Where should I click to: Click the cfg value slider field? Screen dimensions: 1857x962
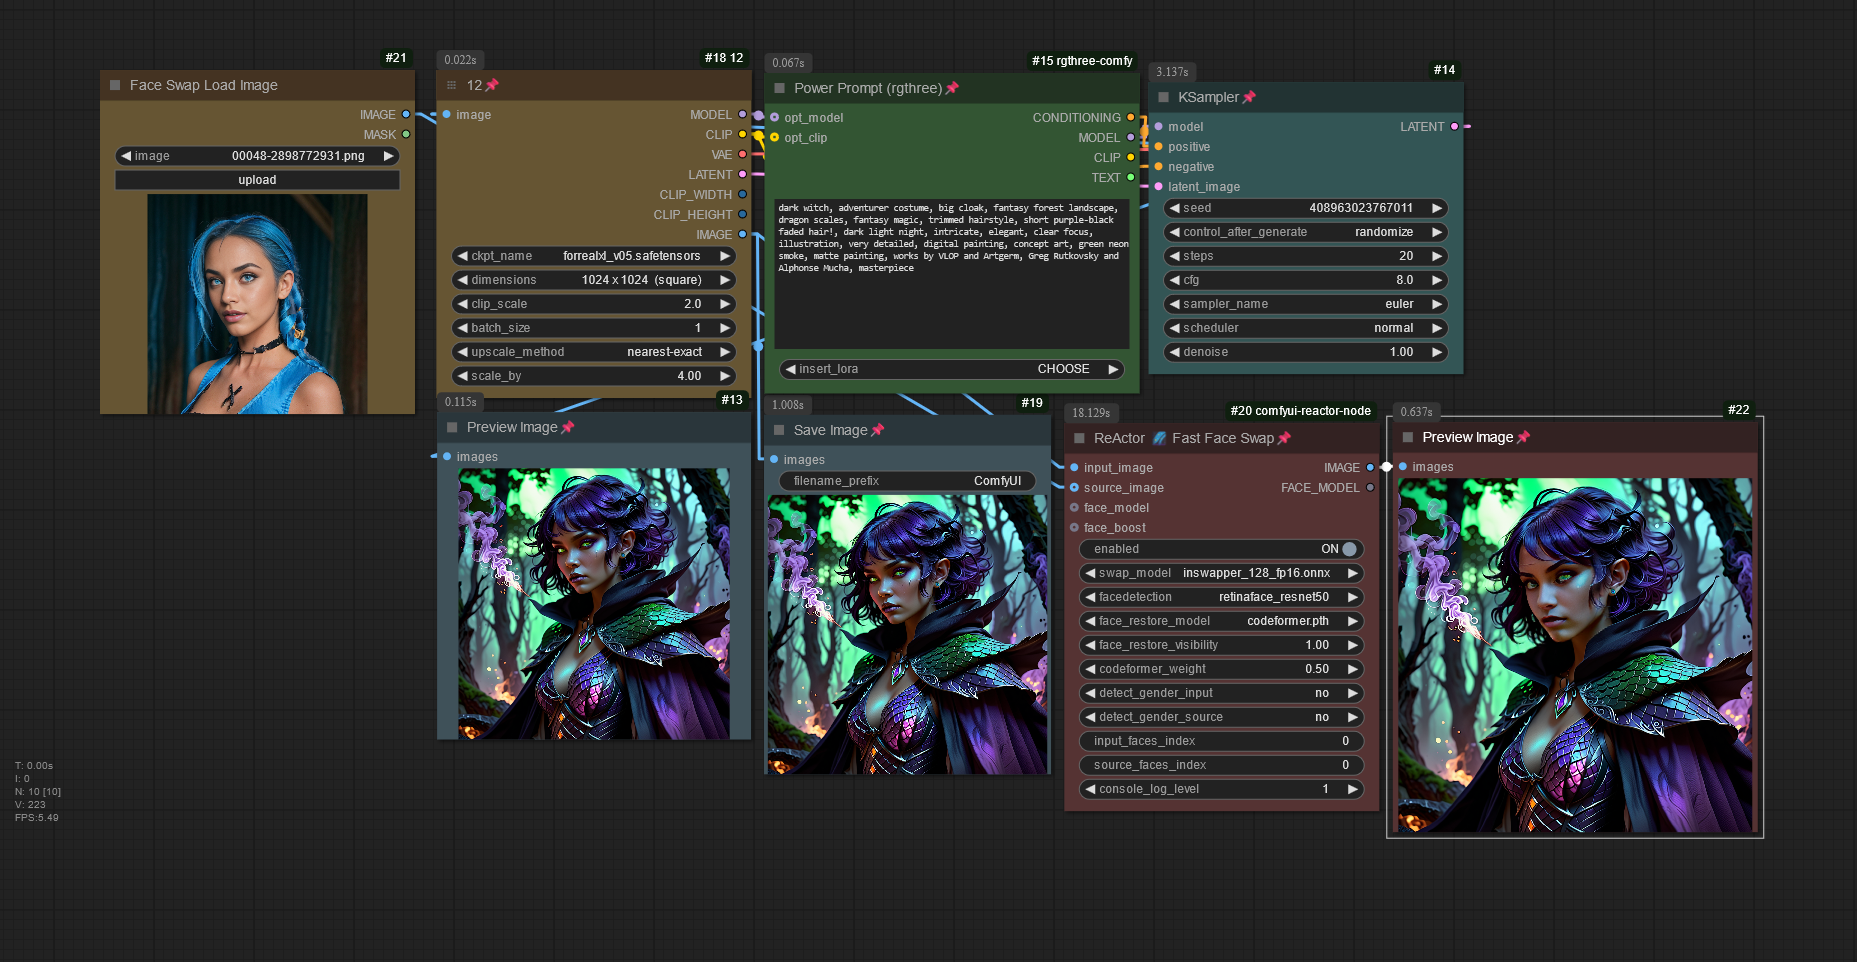coord(1305,280)
